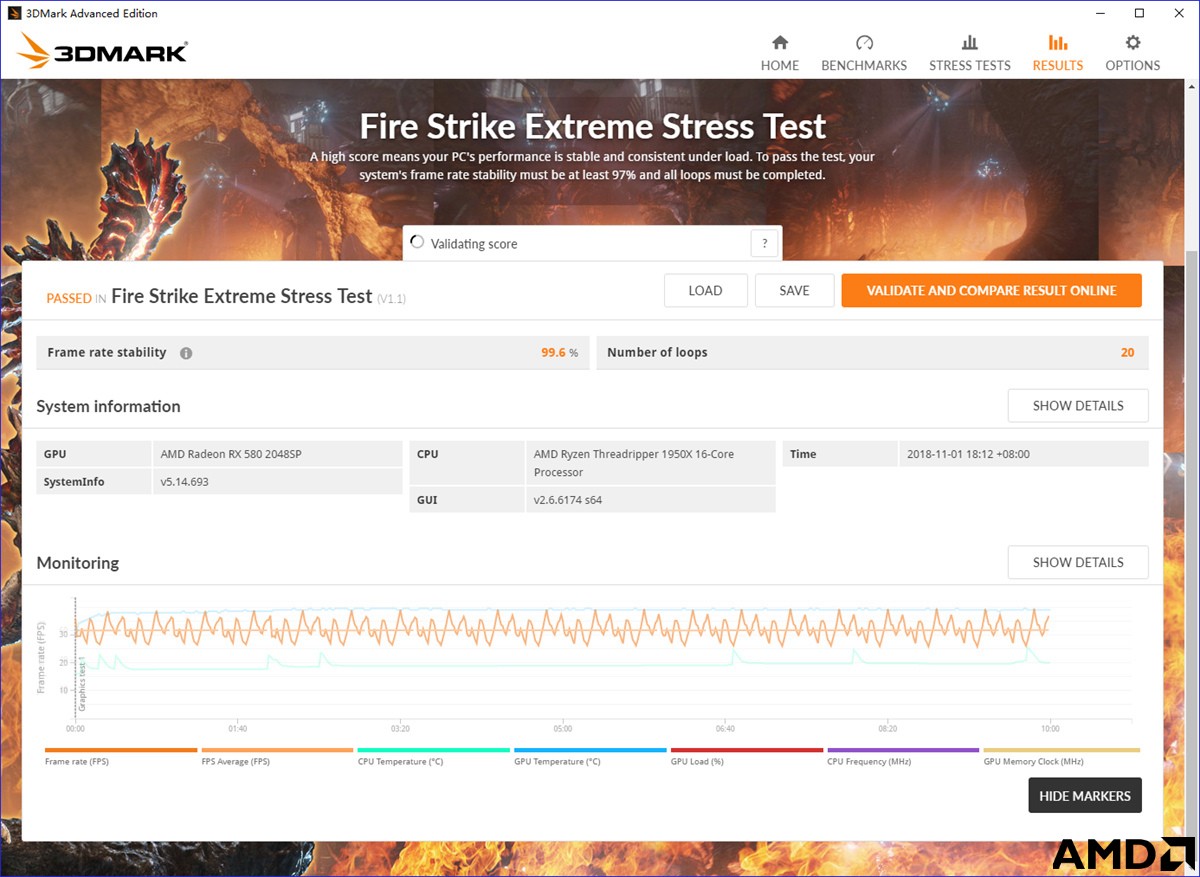Screen dimensions: 1200x877
Task: Toggle the Frame rate (FPS) legend swatch
Action: pyautogui.click(x=121, y=750)
